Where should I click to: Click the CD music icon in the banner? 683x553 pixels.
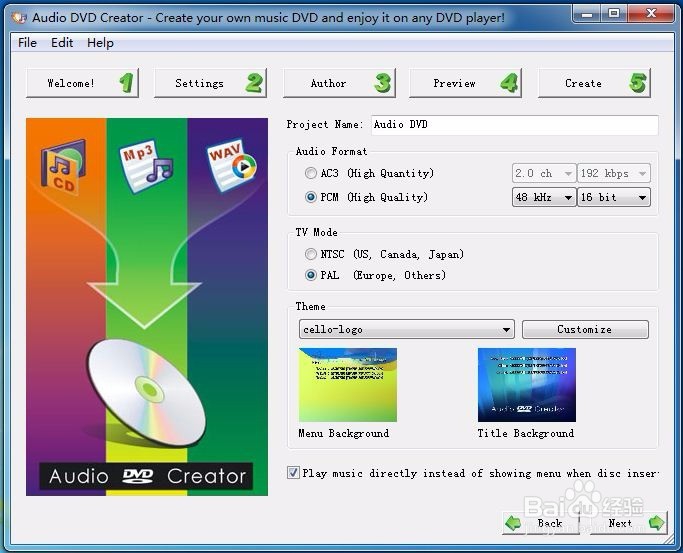(64, 166)
